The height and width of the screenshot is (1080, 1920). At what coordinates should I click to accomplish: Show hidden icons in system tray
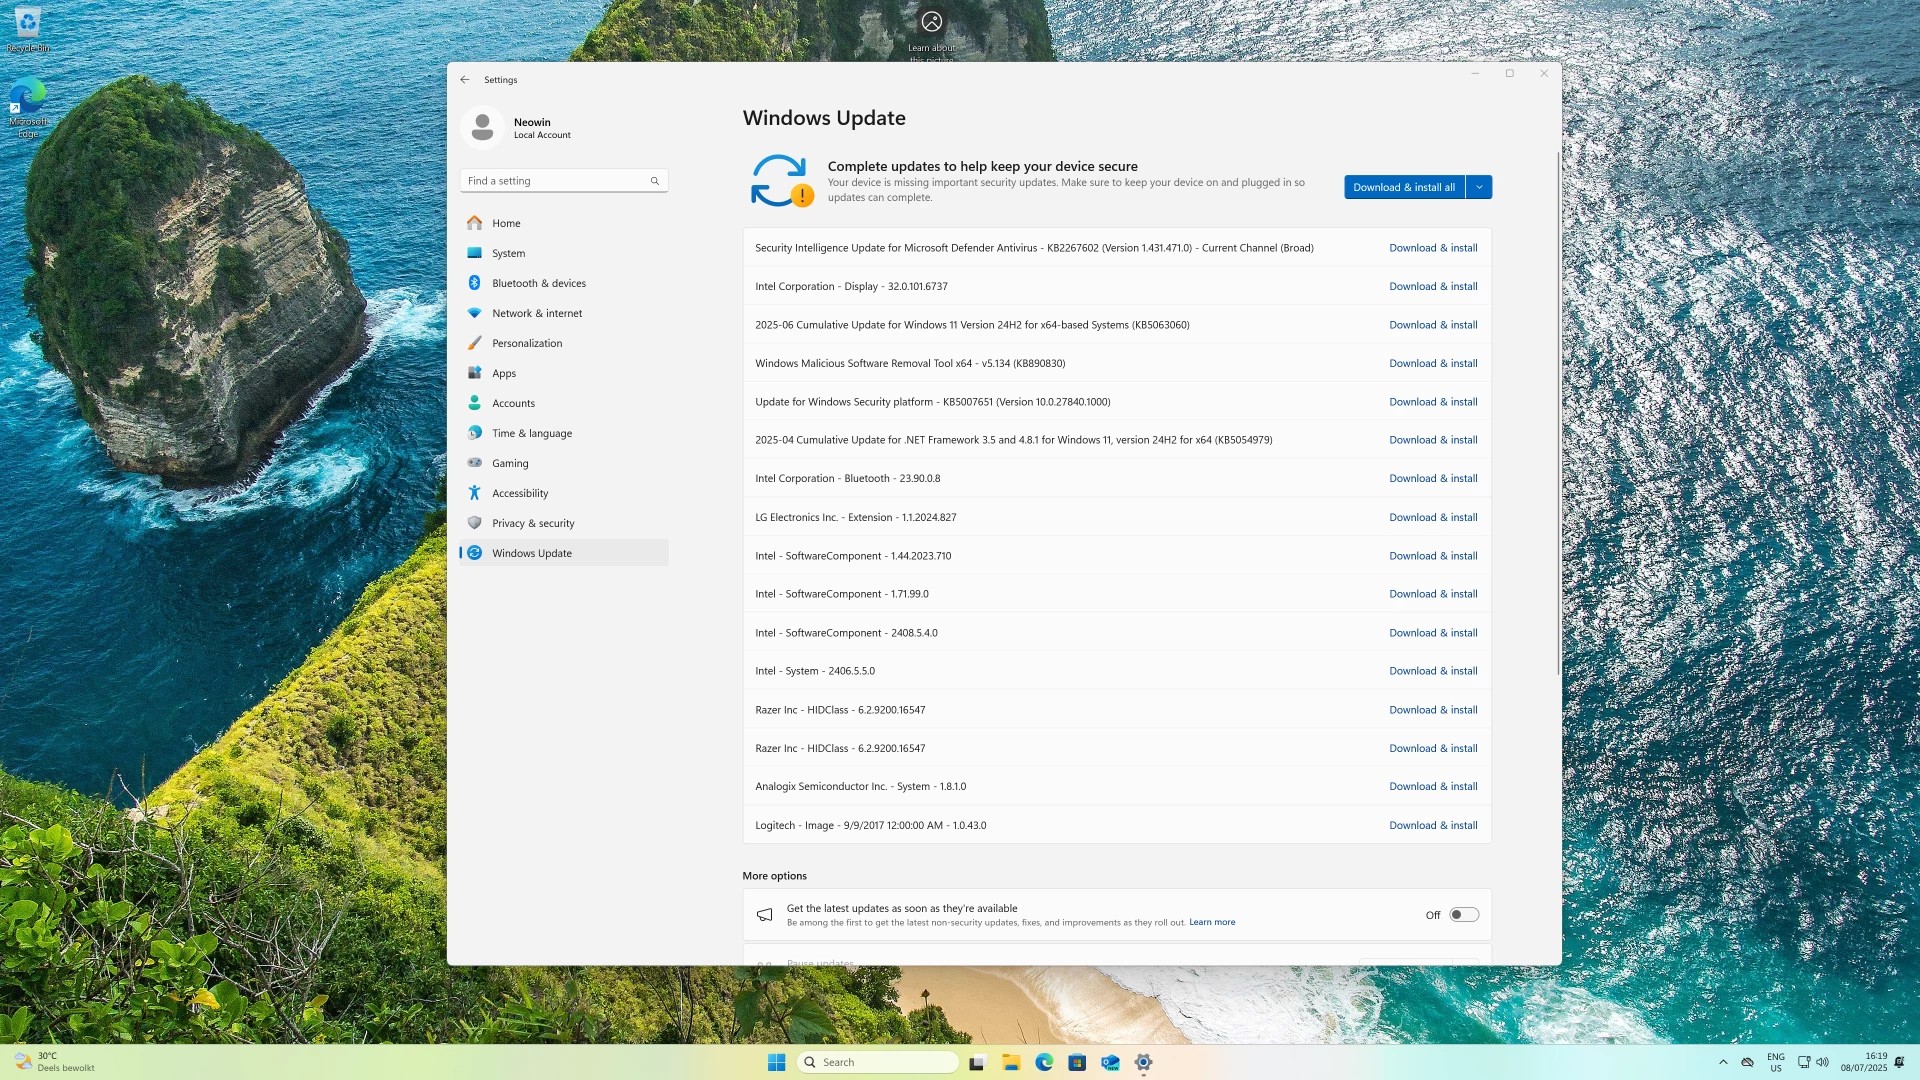coord(1723,1062)
